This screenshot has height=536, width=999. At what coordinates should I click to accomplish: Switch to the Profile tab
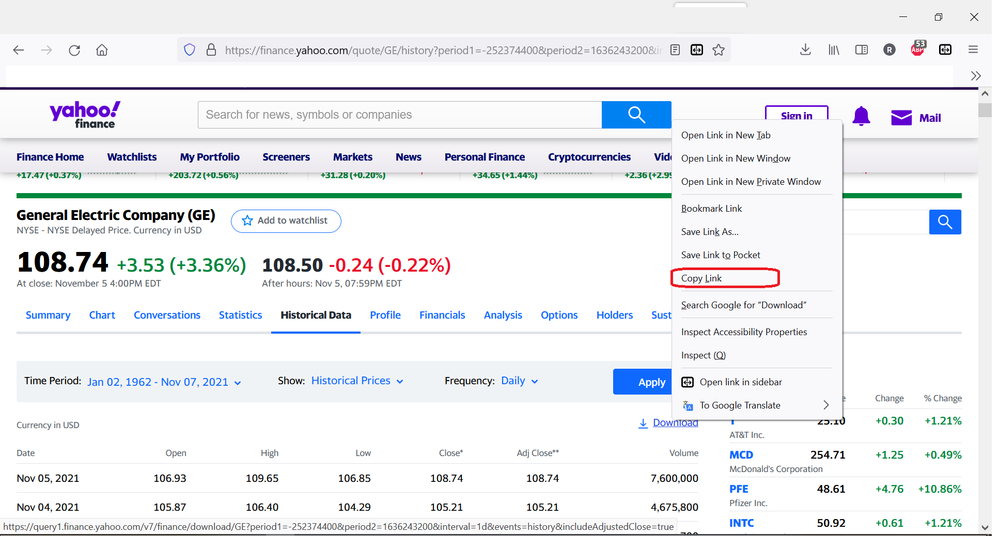tap(385, 315)
